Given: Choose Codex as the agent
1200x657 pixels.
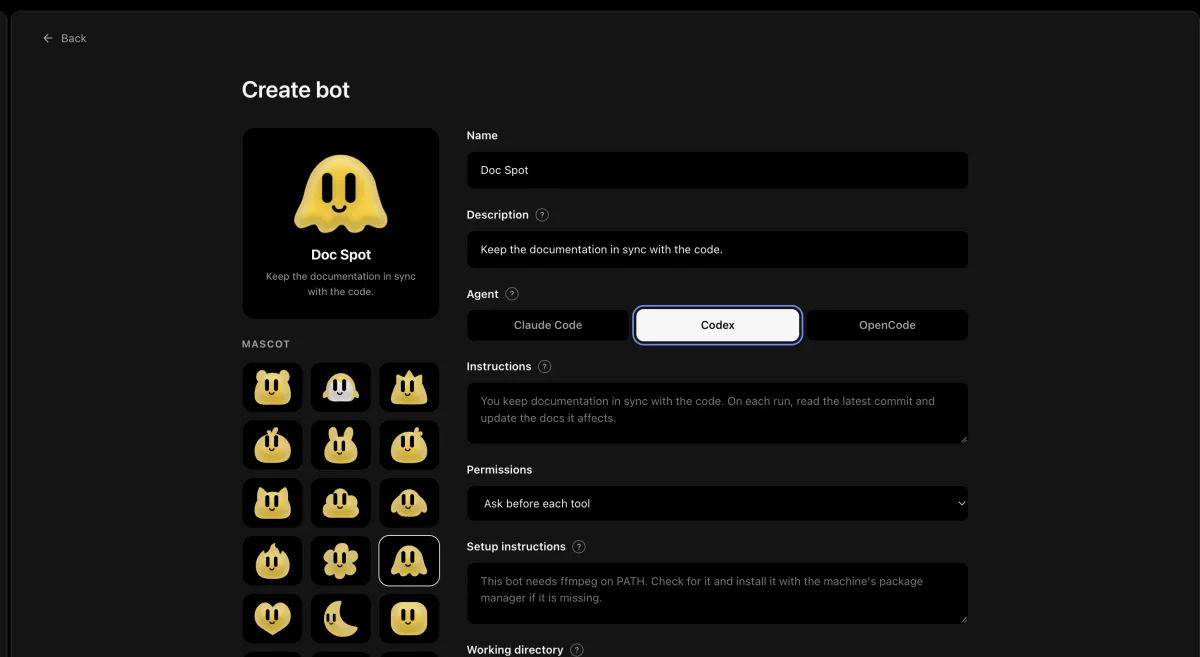Looking at the screenshot, I should pos(718,325).
